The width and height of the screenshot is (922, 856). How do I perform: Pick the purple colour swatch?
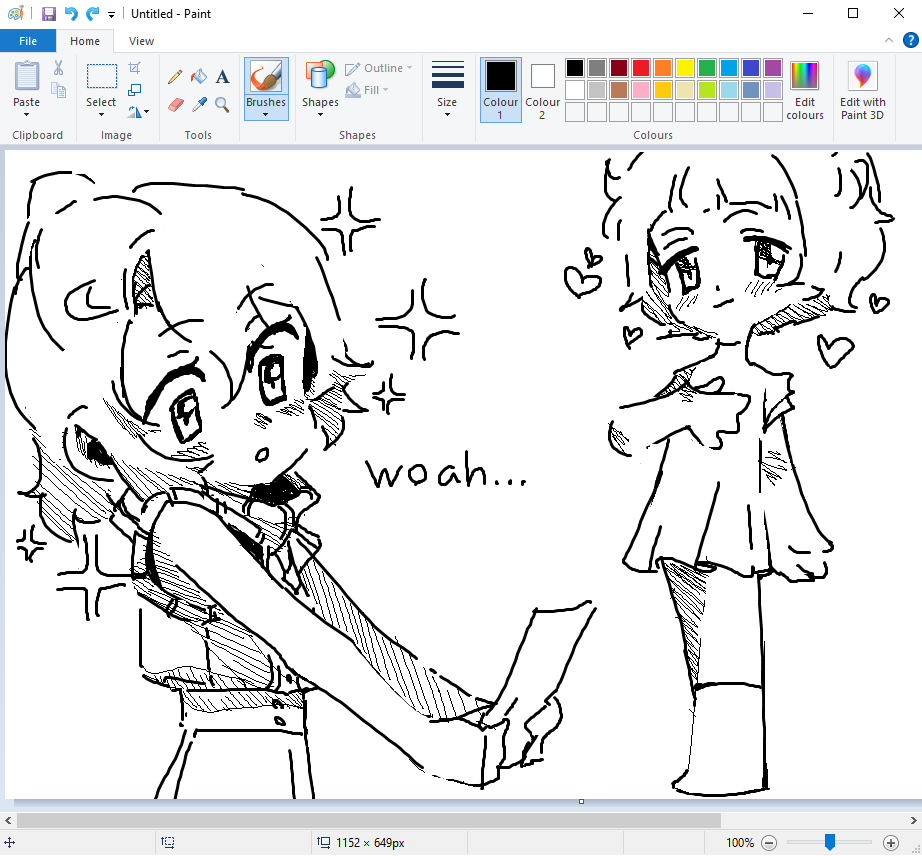773,68
